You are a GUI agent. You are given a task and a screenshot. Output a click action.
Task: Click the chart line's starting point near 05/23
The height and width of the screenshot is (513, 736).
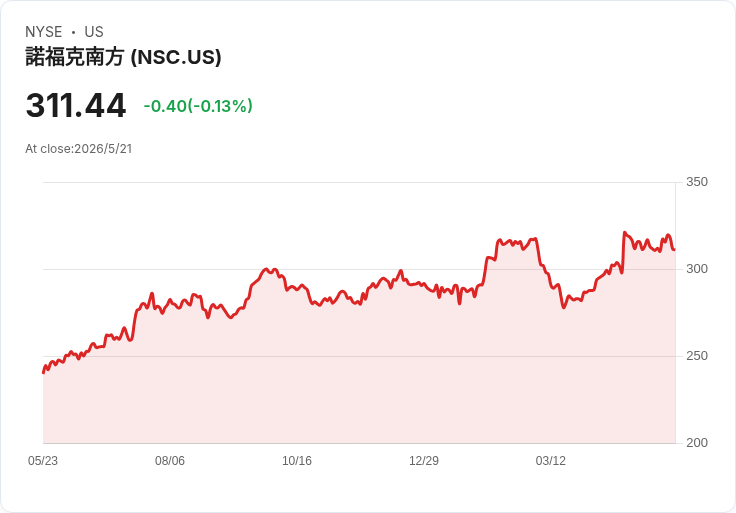click(44, 372)
